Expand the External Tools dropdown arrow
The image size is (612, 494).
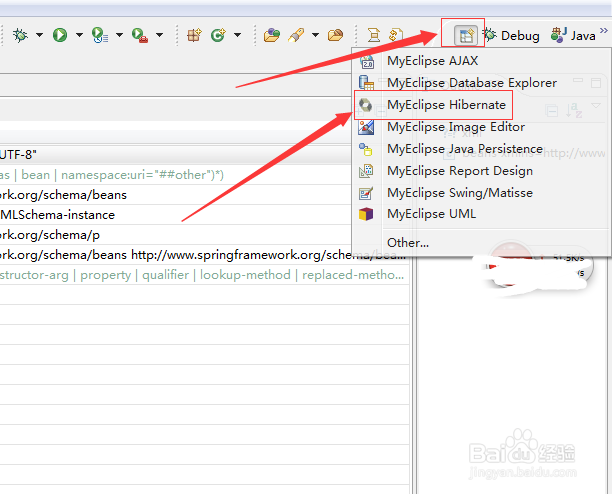[159, 35]
